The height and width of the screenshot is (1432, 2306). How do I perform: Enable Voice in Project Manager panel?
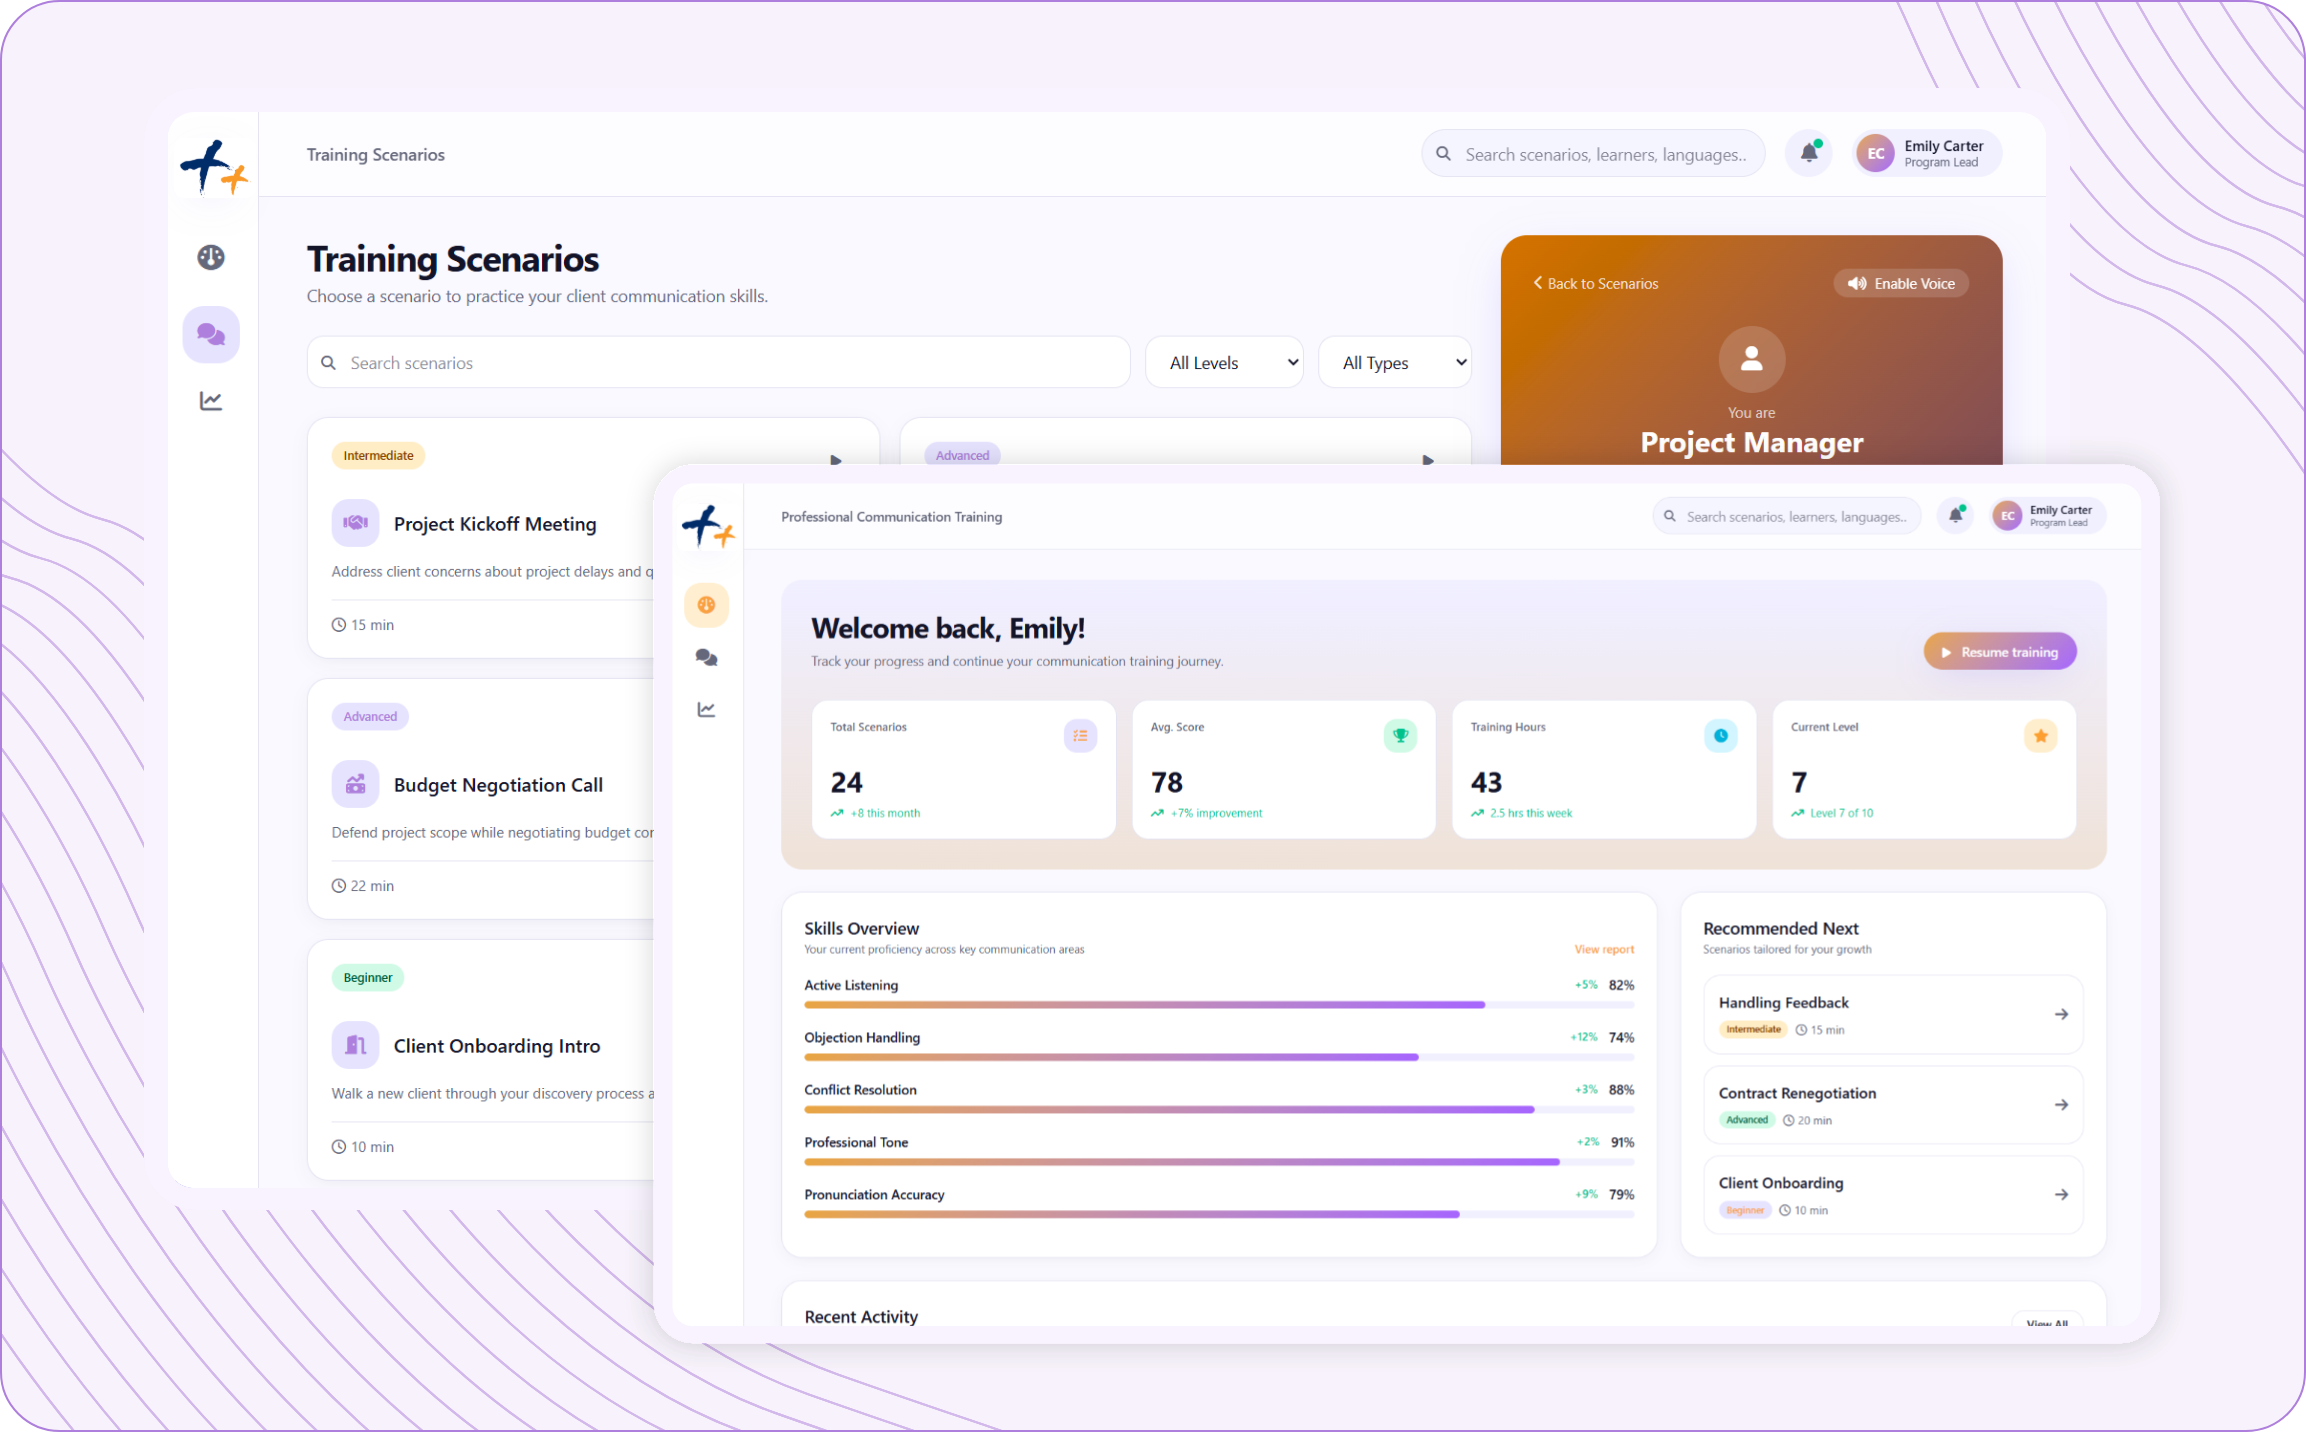point(1901,283)
